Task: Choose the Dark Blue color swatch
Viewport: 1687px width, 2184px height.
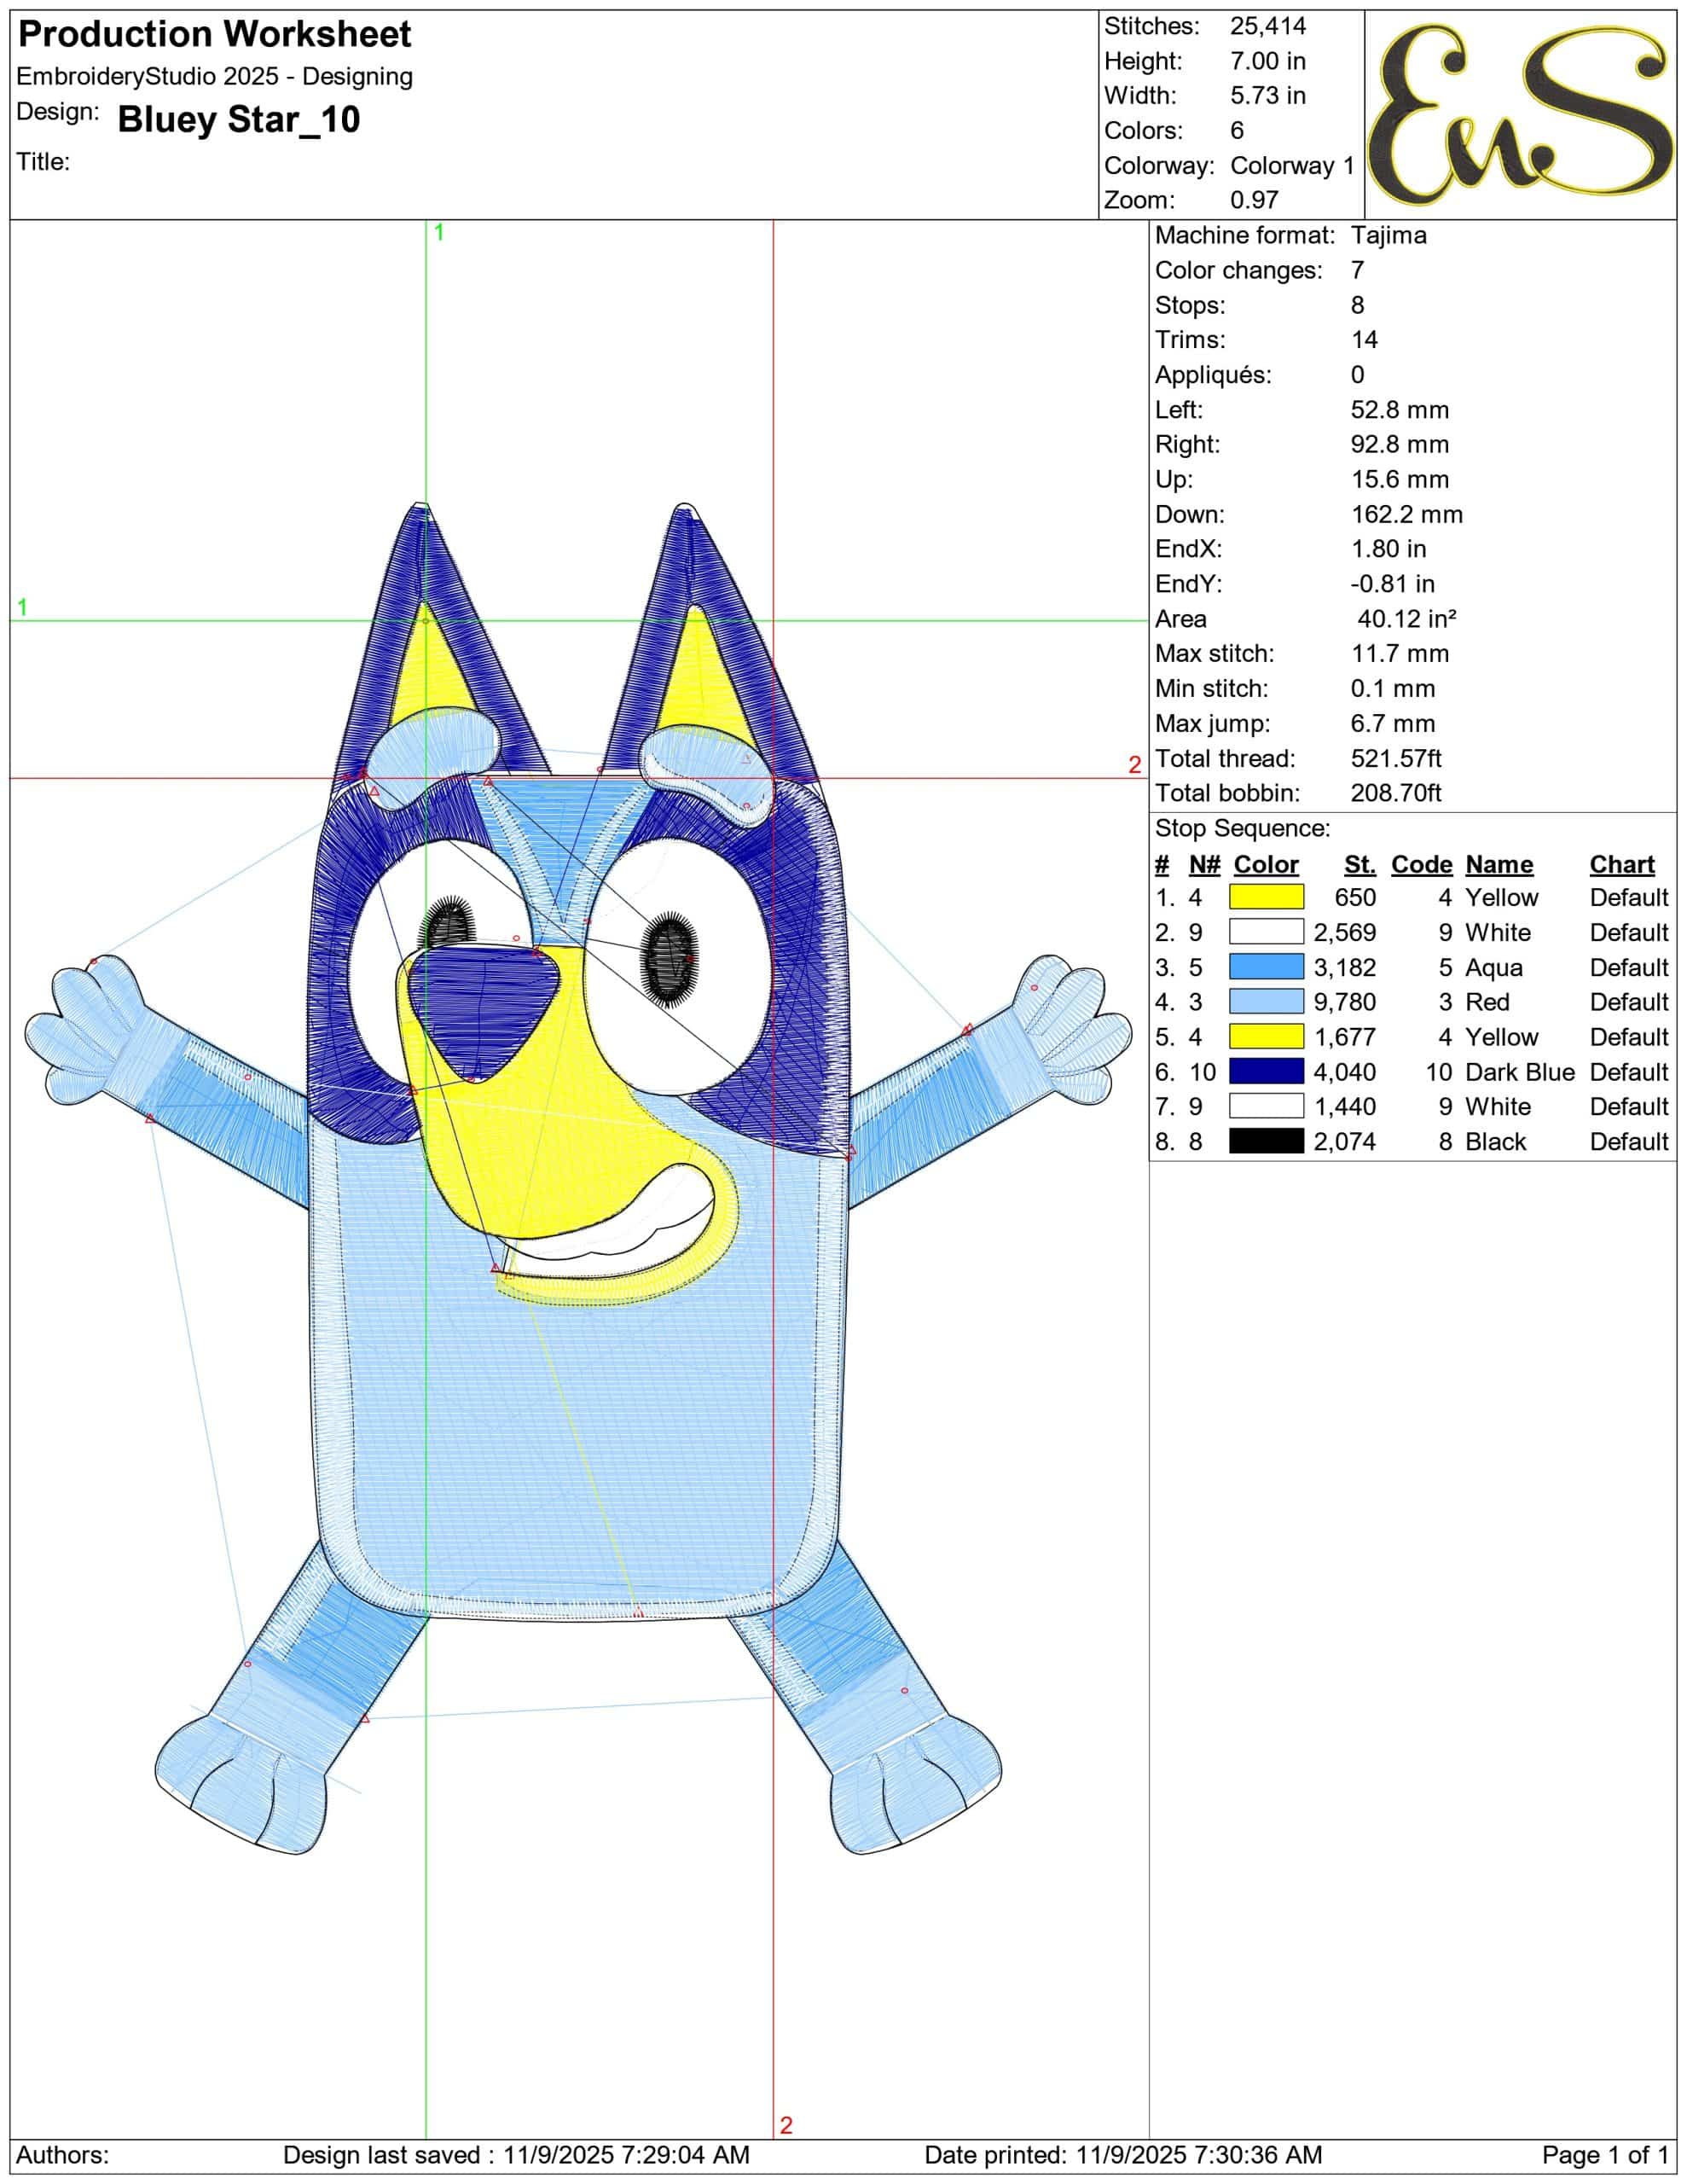Action: tap(1266, 1072)
